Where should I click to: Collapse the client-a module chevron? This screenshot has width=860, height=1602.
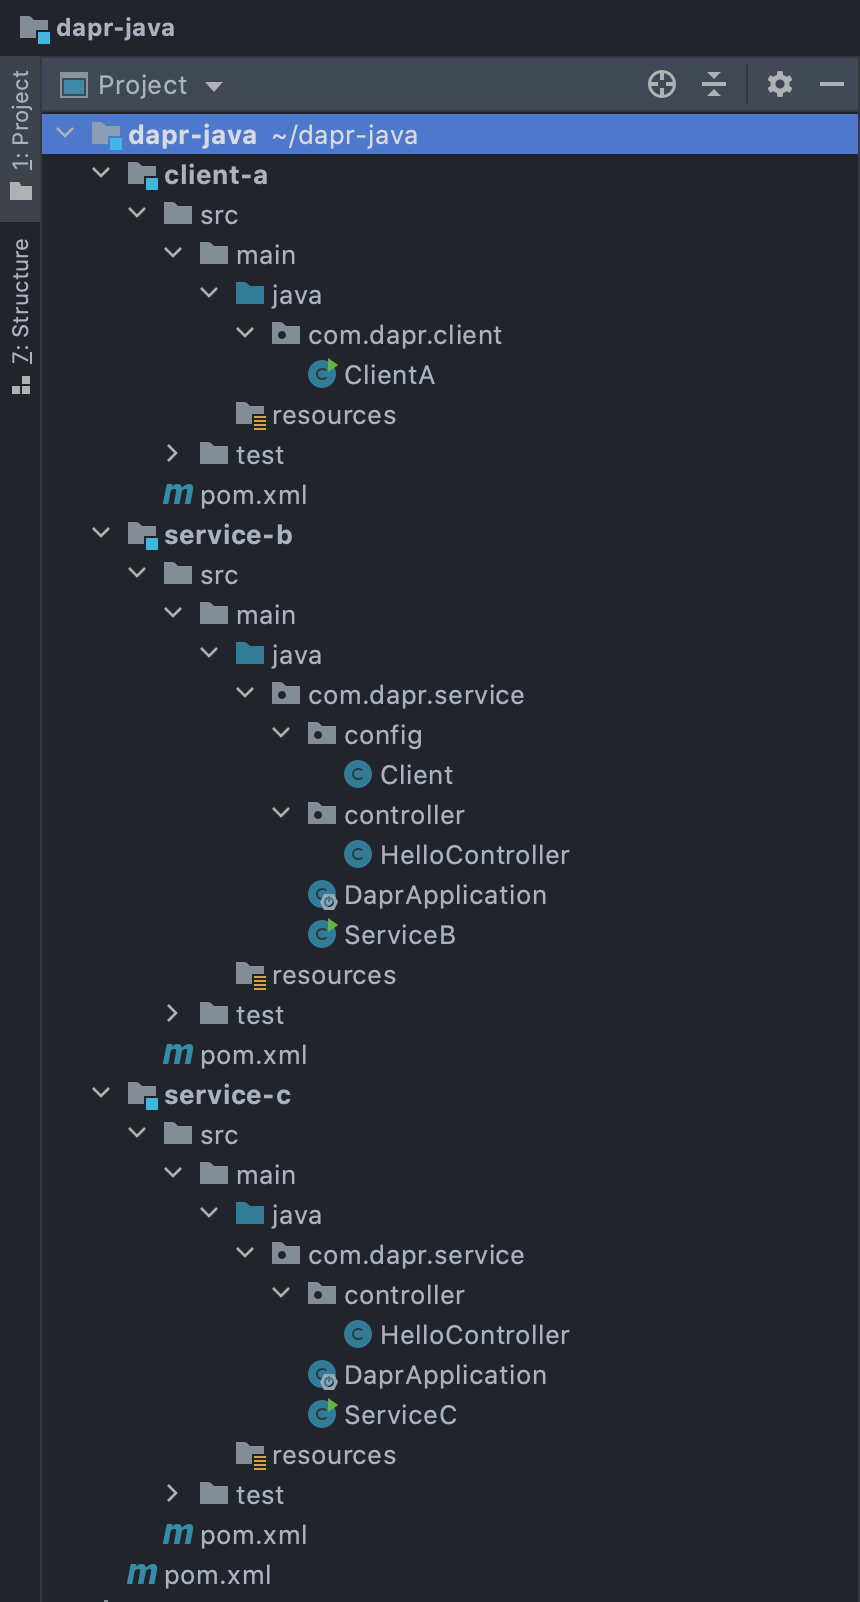pos(101,173)
